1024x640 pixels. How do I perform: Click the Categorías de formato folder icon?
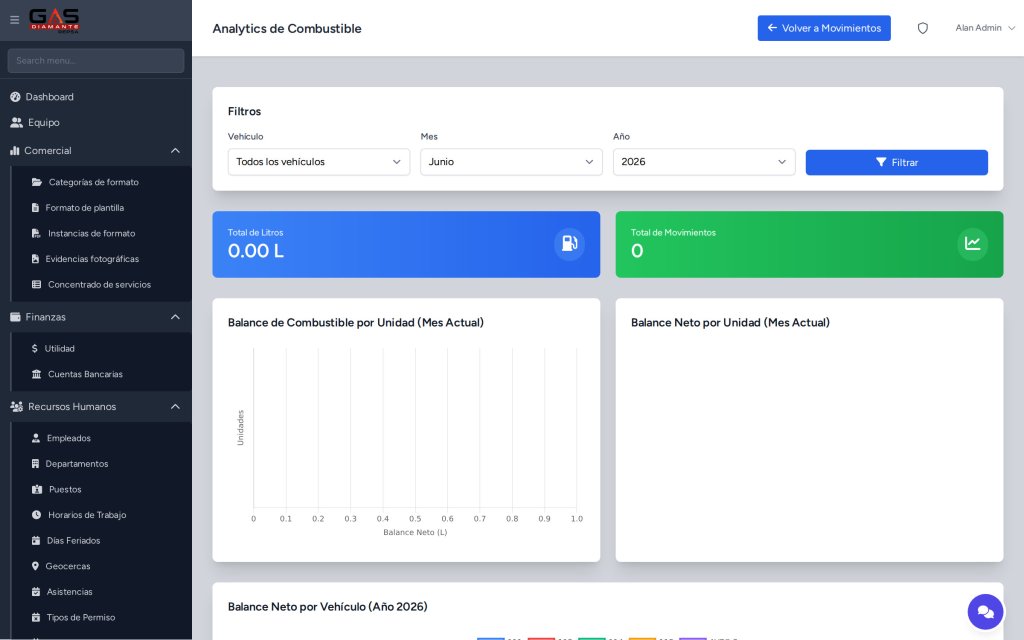click(x=37, y=182)
